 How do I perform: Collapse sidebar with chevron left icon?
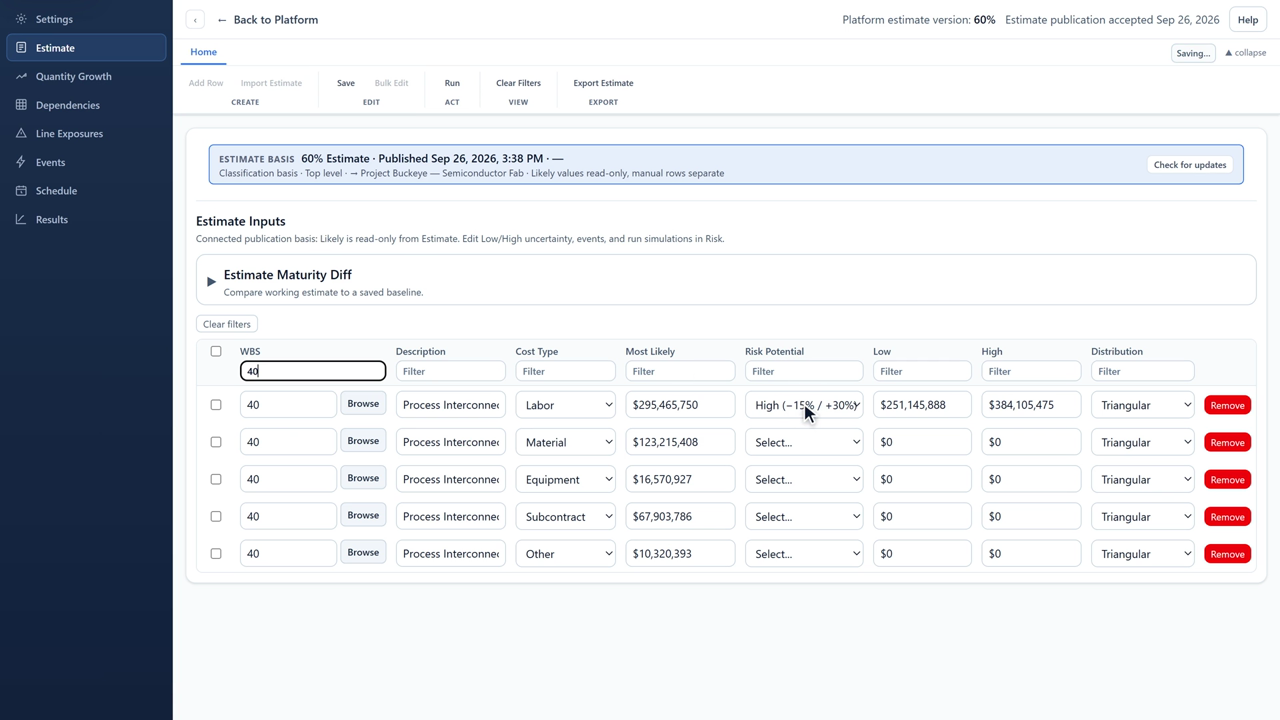(x=195, y=20)
